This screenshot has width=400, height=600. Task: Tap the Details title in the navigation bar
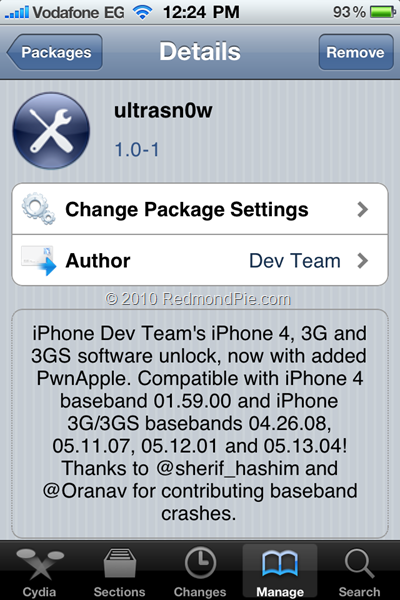pyautogui.click(x=200, y=51)
